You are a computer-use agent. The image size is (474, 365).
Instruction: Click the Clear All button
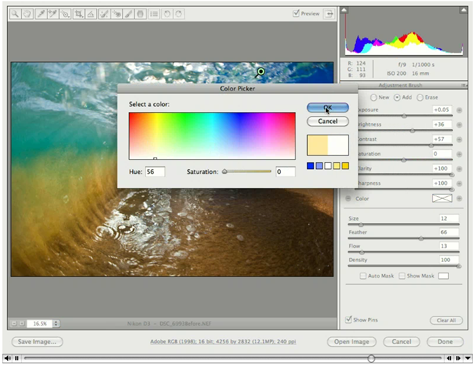coord(446,320)
